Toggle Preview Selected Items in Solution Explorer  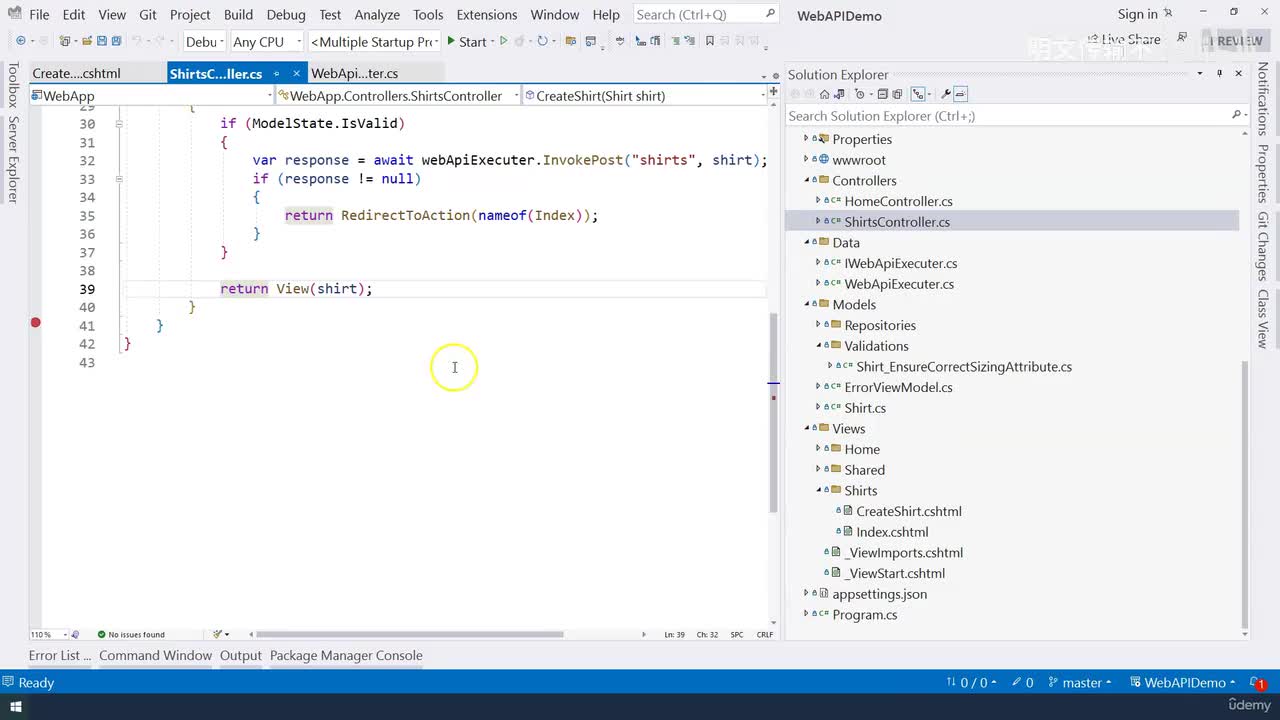coord(961,94)
